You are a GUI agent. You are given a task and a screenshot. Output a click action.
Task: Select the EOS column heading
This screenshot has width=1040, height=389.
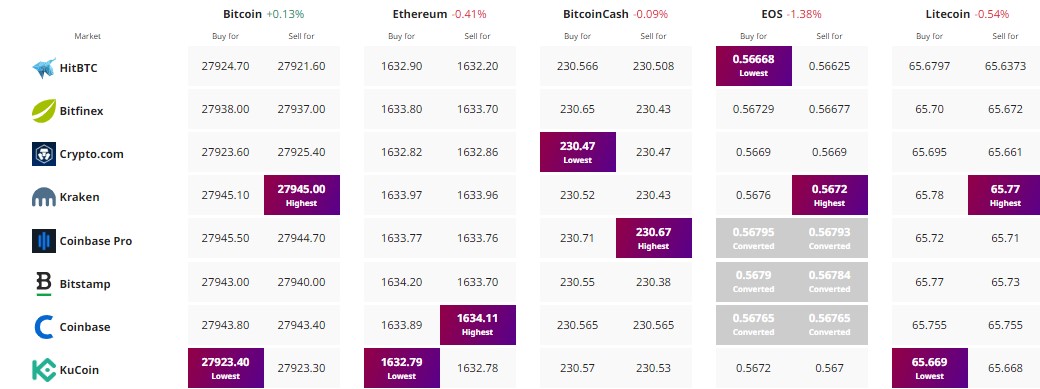[x=772, y=14]
